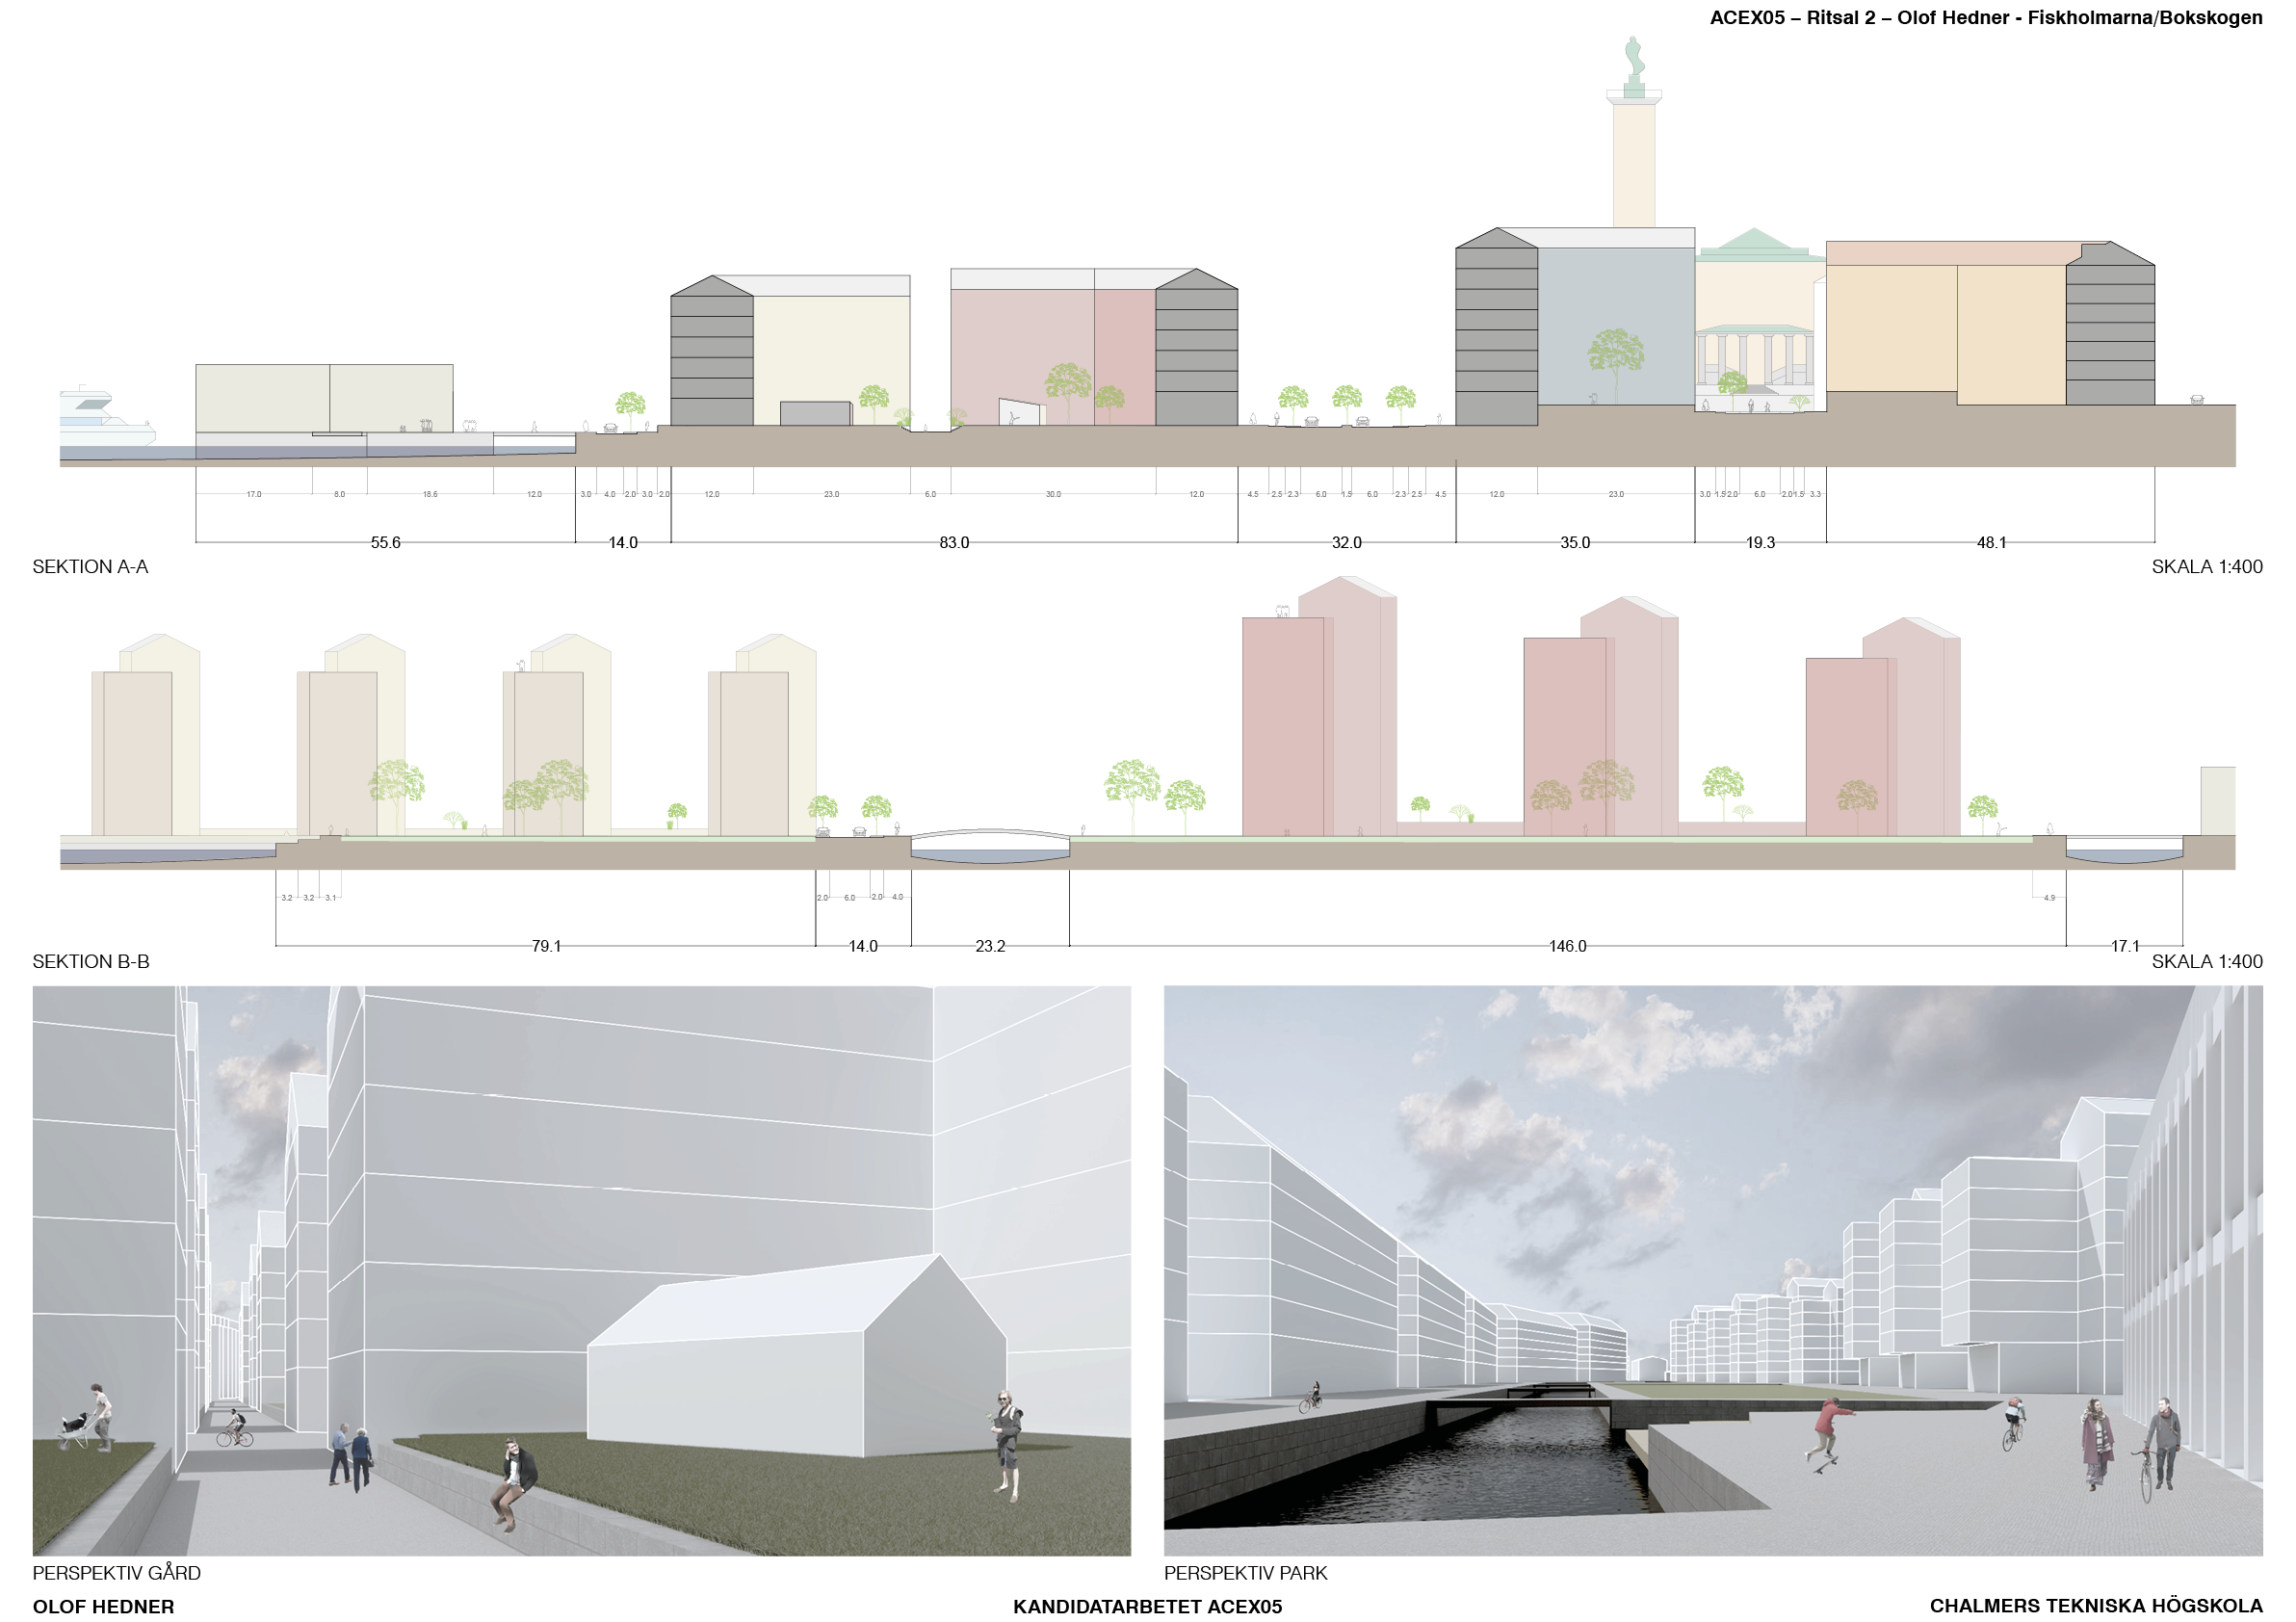Viewport: 2296px width, 1622px height.
Task: Click the man sitting on the courtyard wall
Action: 513,1485
